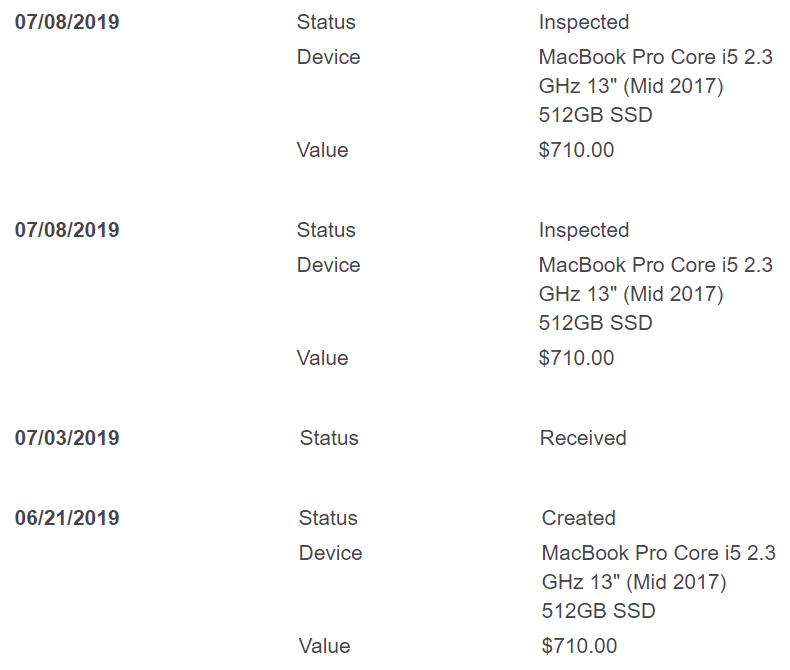
Task: Click MacBook Pro description in Created entry
Action: [x=658, y=582]
